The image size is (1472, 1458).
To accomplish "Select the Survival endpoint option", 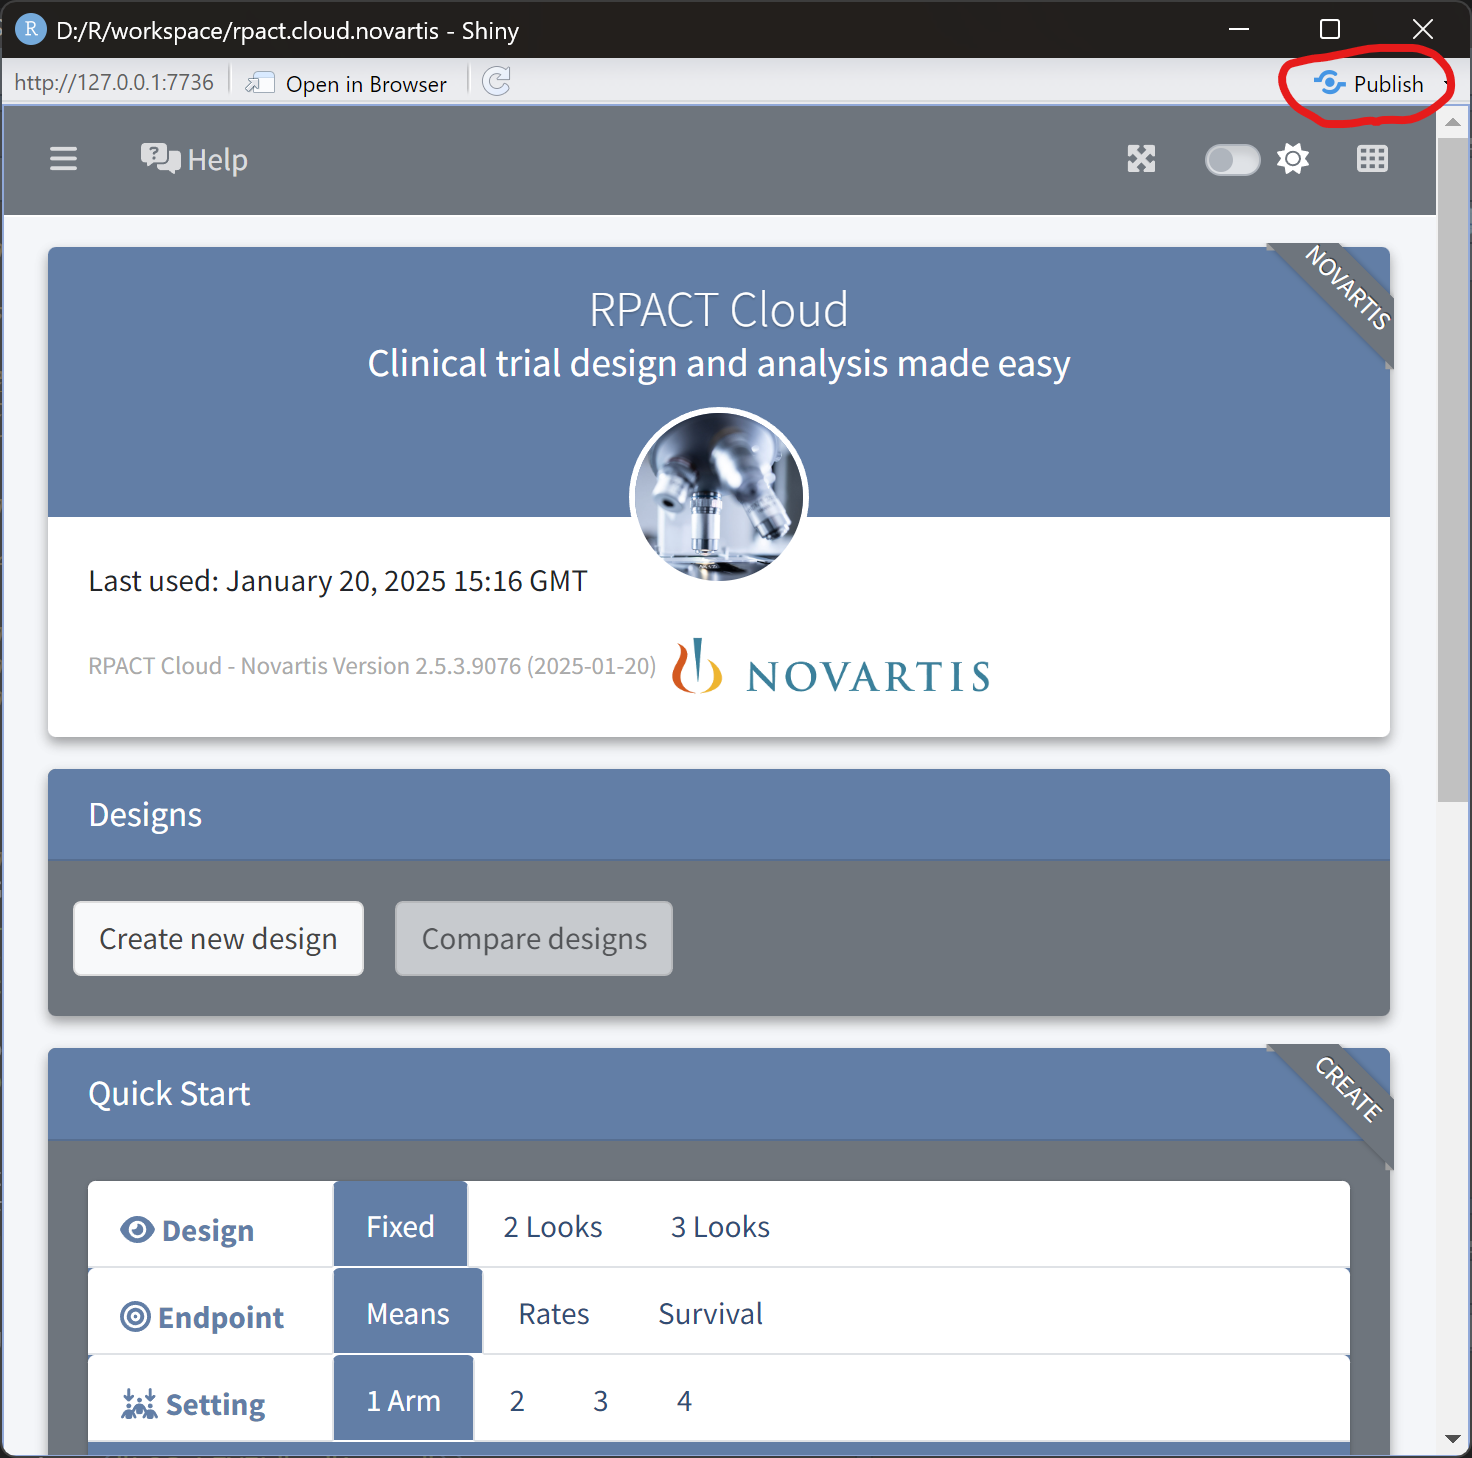I will coord(710,1313).
